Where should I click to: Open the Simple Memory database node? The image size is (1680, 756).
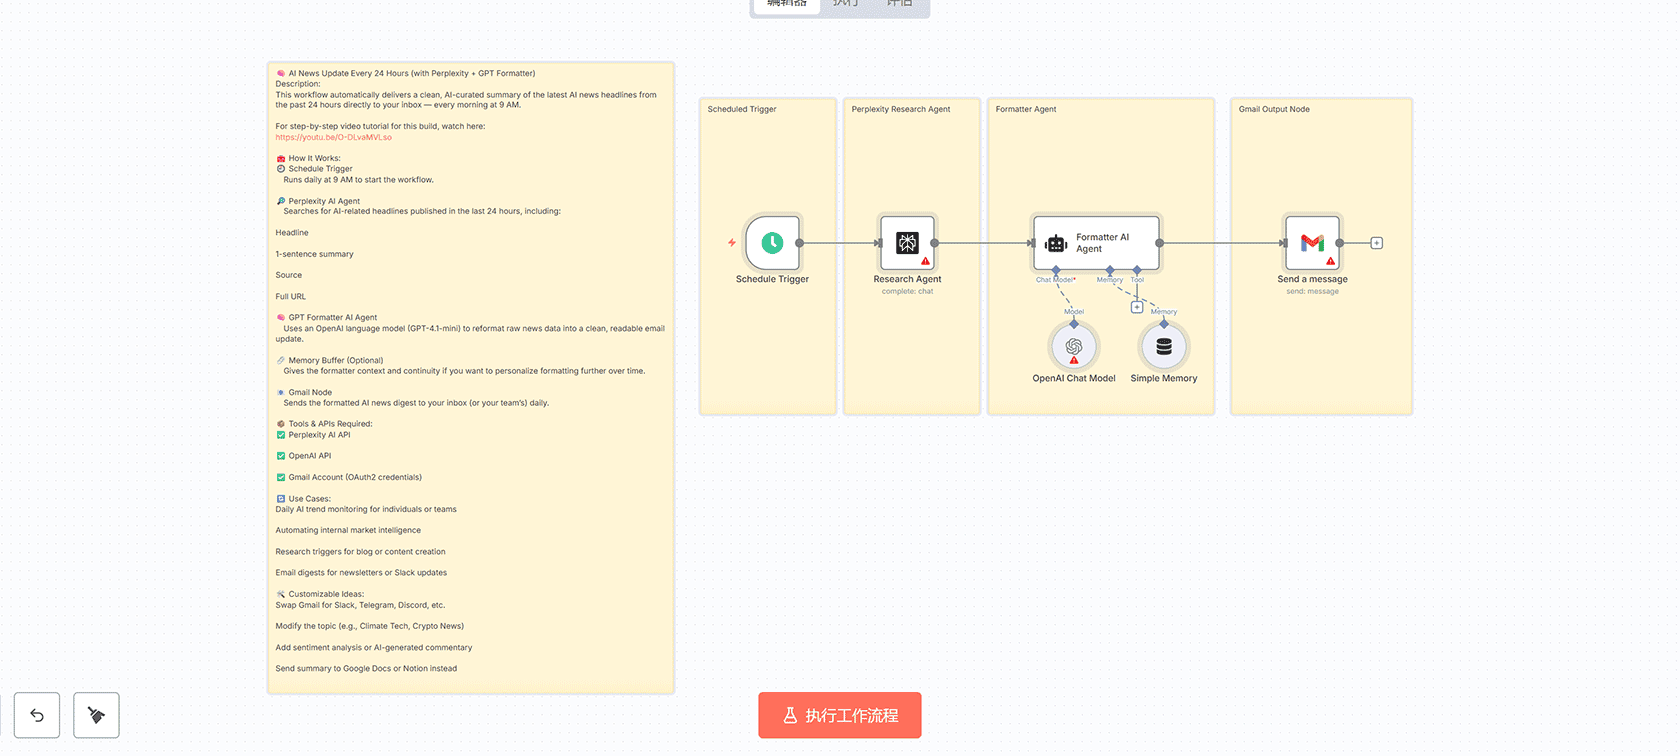coord(1164,347)
